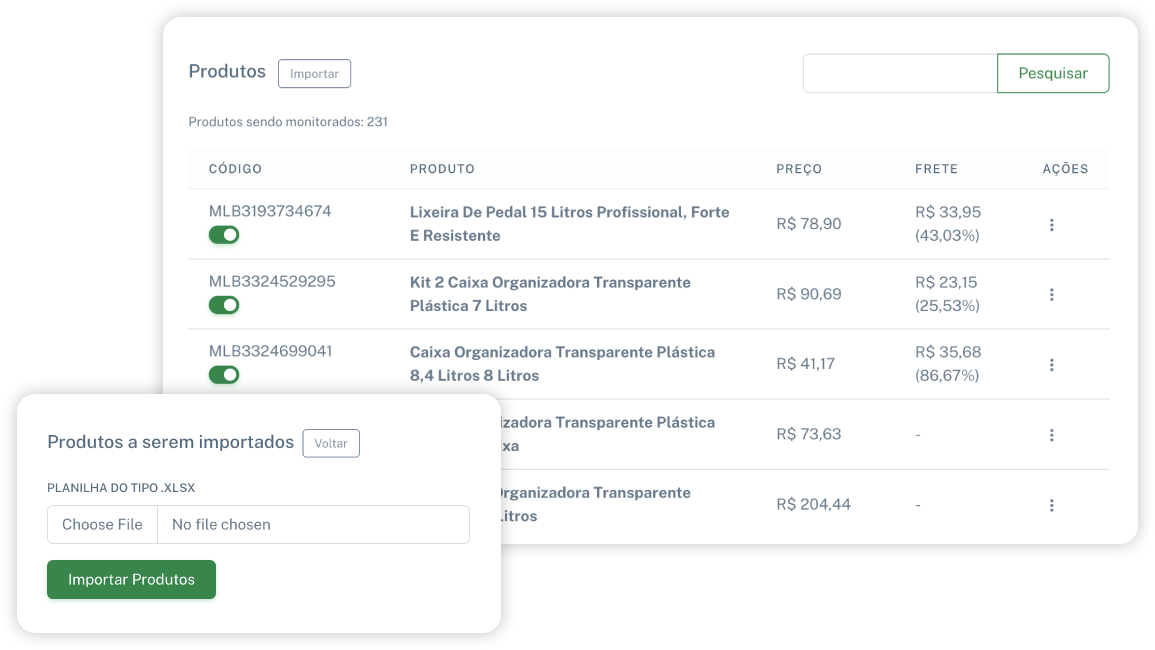Toggle monitoring for MLB3193734674
This screenshot has height=650, width=1155.
tap(224, 235)
